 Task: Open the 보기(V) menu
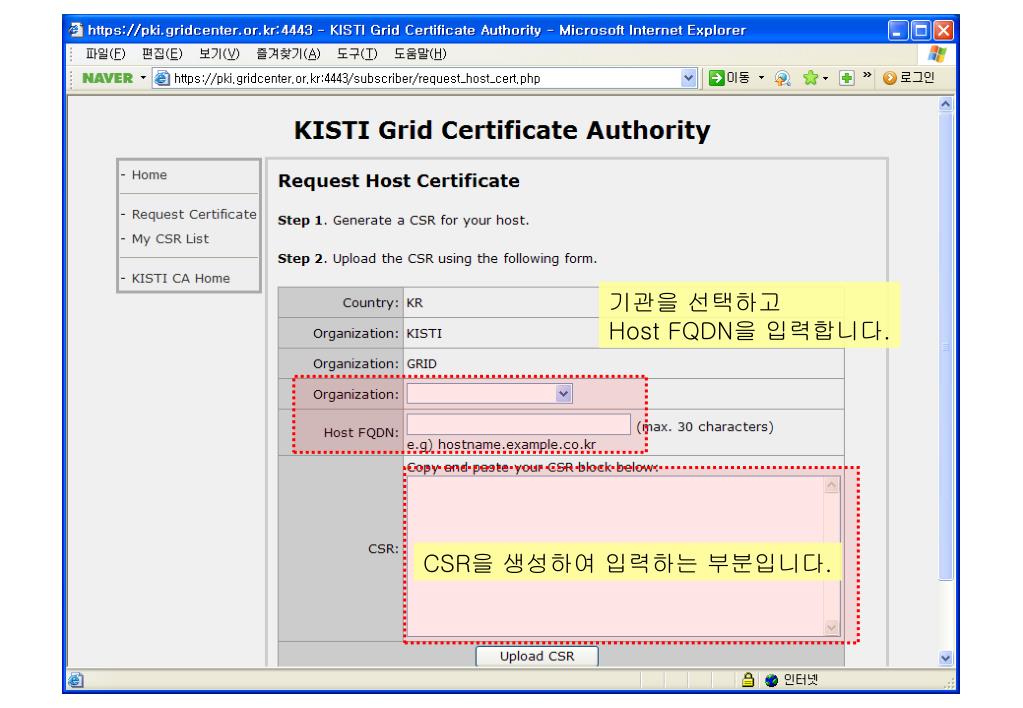219,54
